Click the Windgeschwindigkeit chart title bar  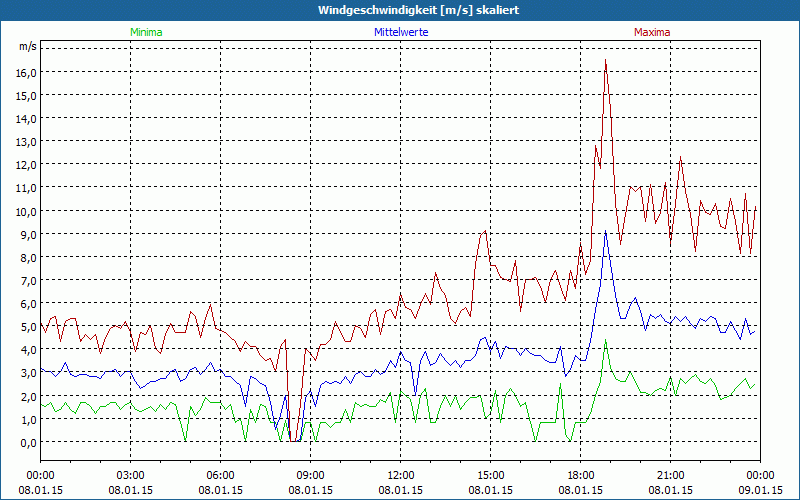400,9
